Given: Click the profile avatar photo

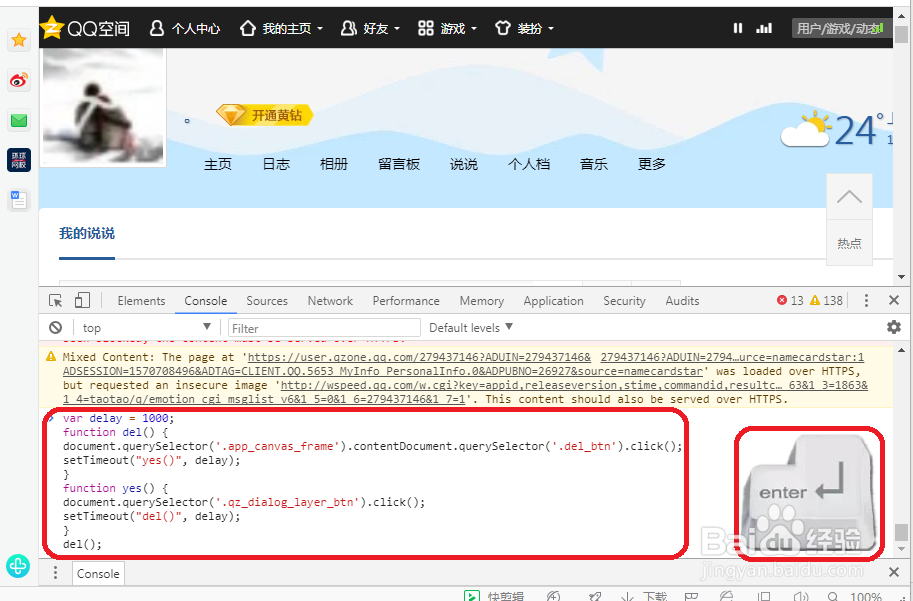Looking at the screenshot, I should click(x=103, y=107).
